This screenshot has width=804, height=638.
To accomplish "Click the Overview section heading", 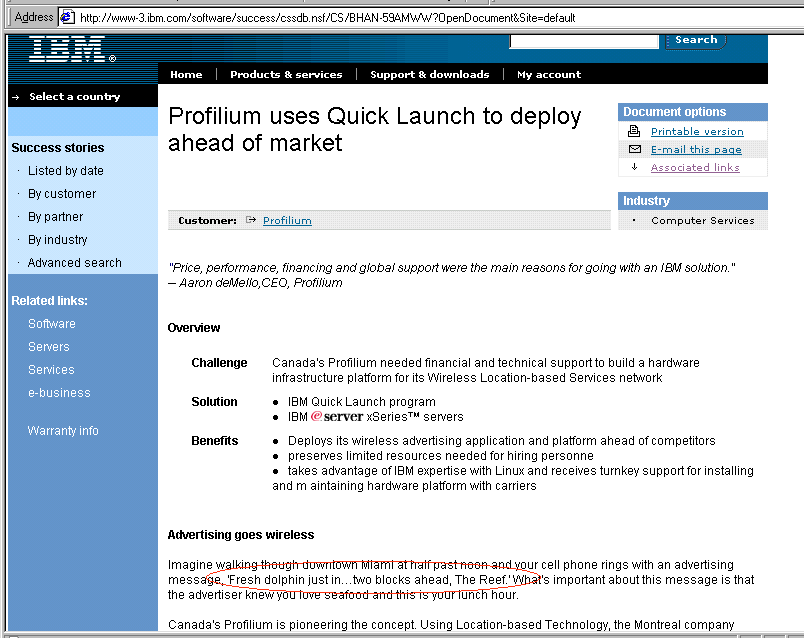I will (194, 328).
